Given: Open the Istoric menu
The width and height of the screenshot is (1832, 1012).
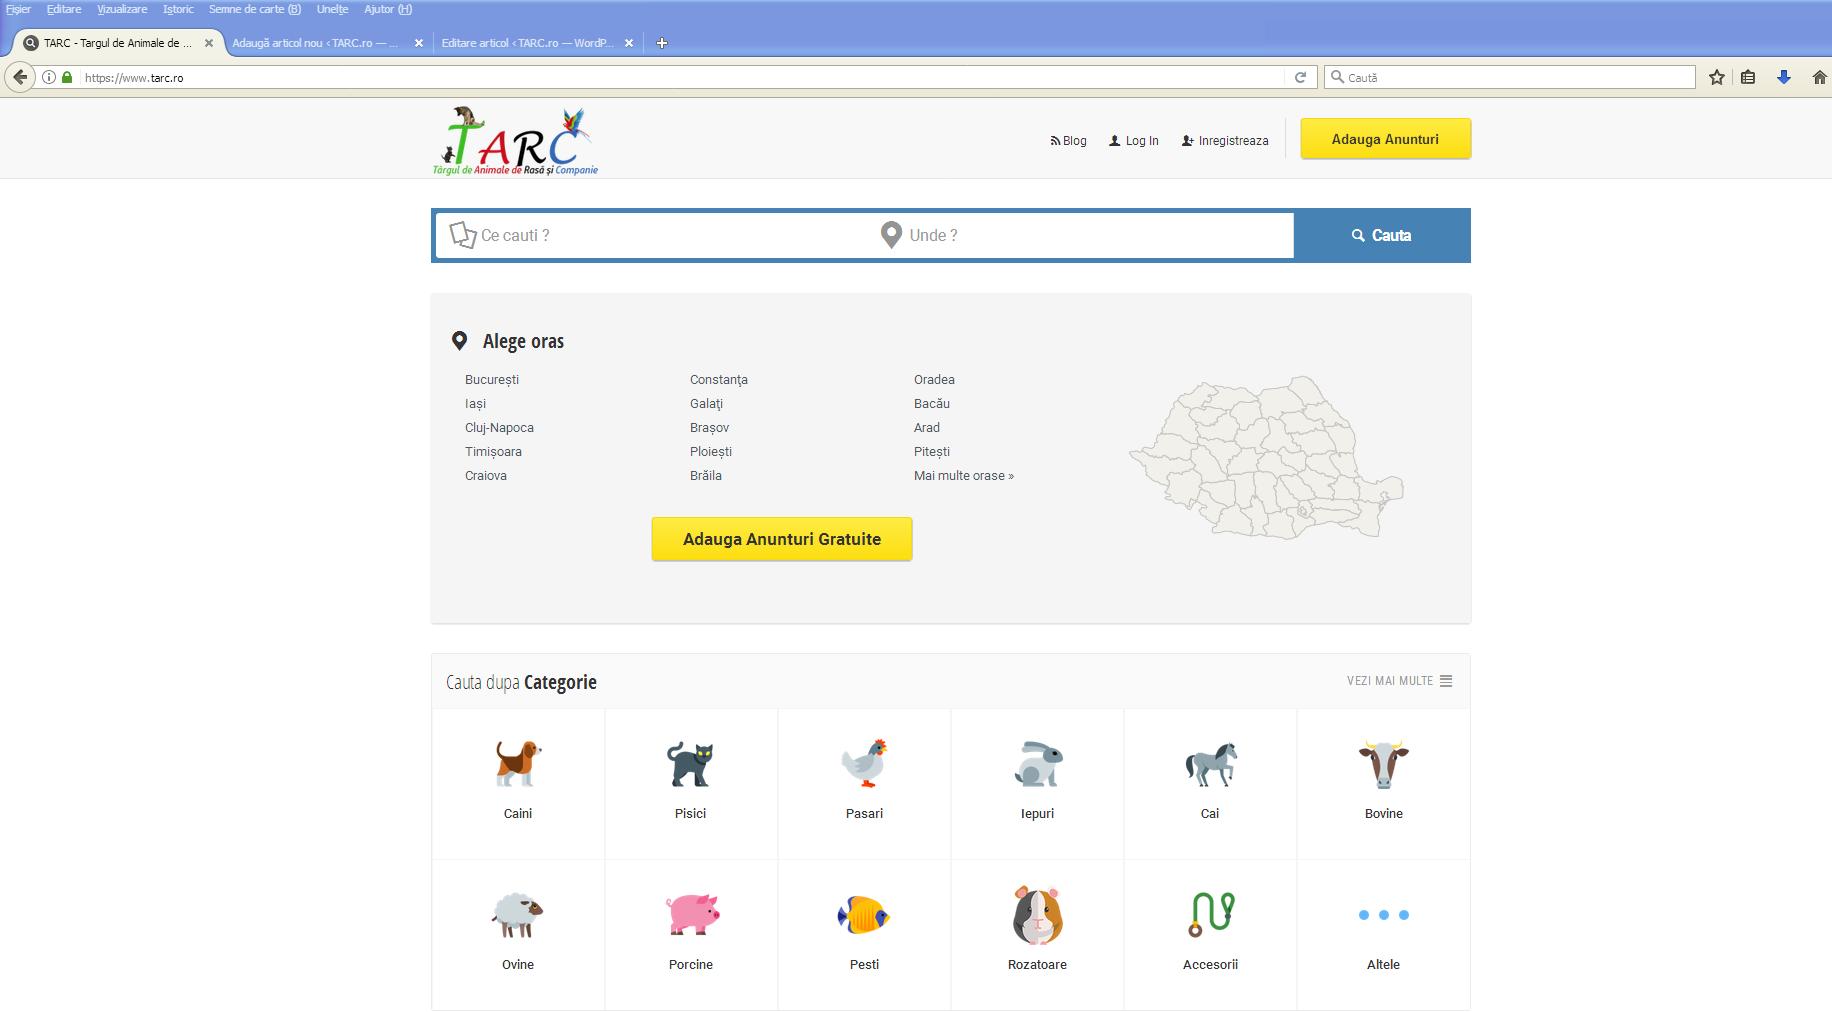Looking at the screenshot, I should 178,9.
